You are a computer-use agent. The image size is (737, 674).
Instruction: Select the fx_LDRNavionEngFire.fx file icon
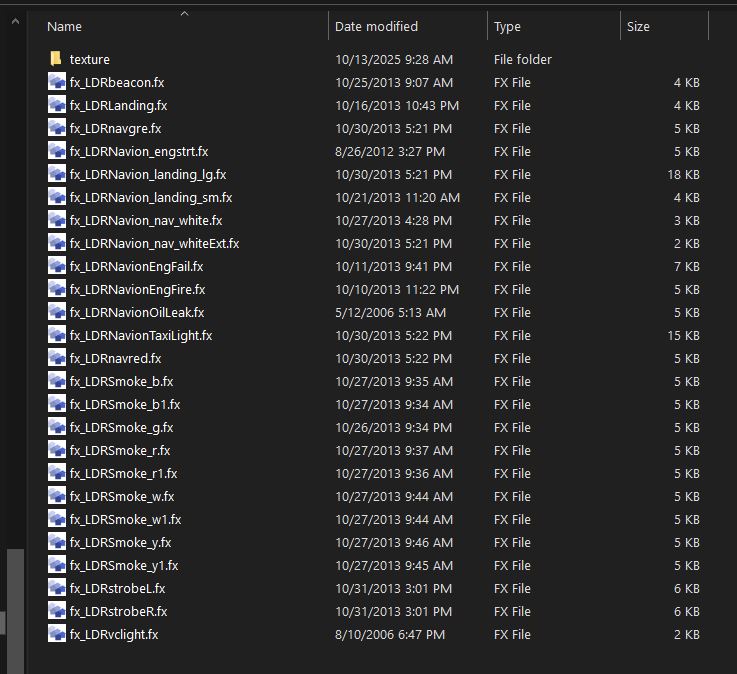tap(57, 289)
